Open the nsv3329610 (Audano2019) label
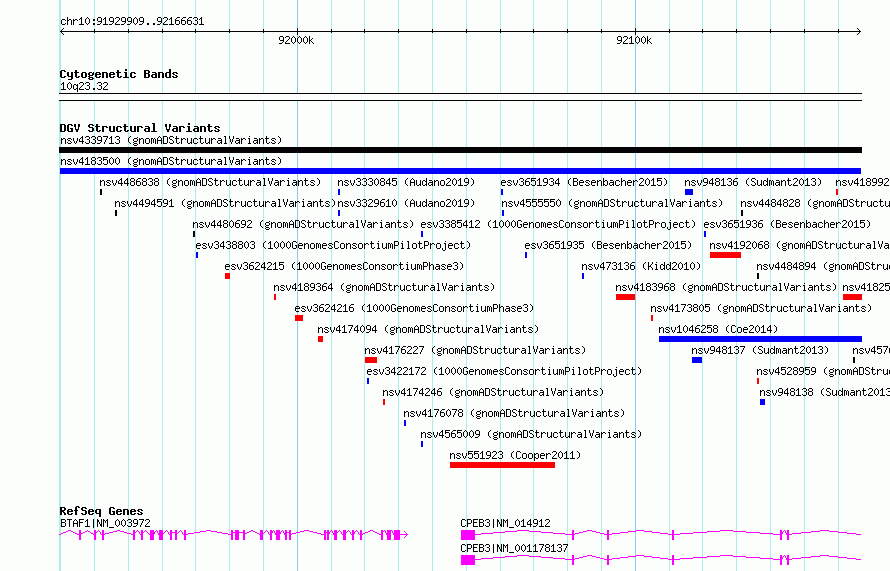The image size is (890, 571). pos(406,203)
